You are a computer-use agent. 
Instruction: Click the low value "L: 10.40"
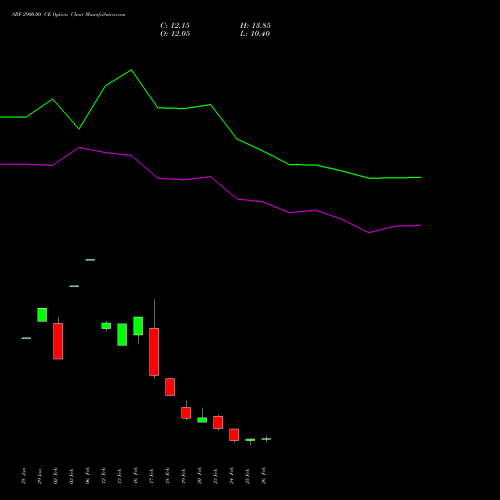tap(255, 34)
